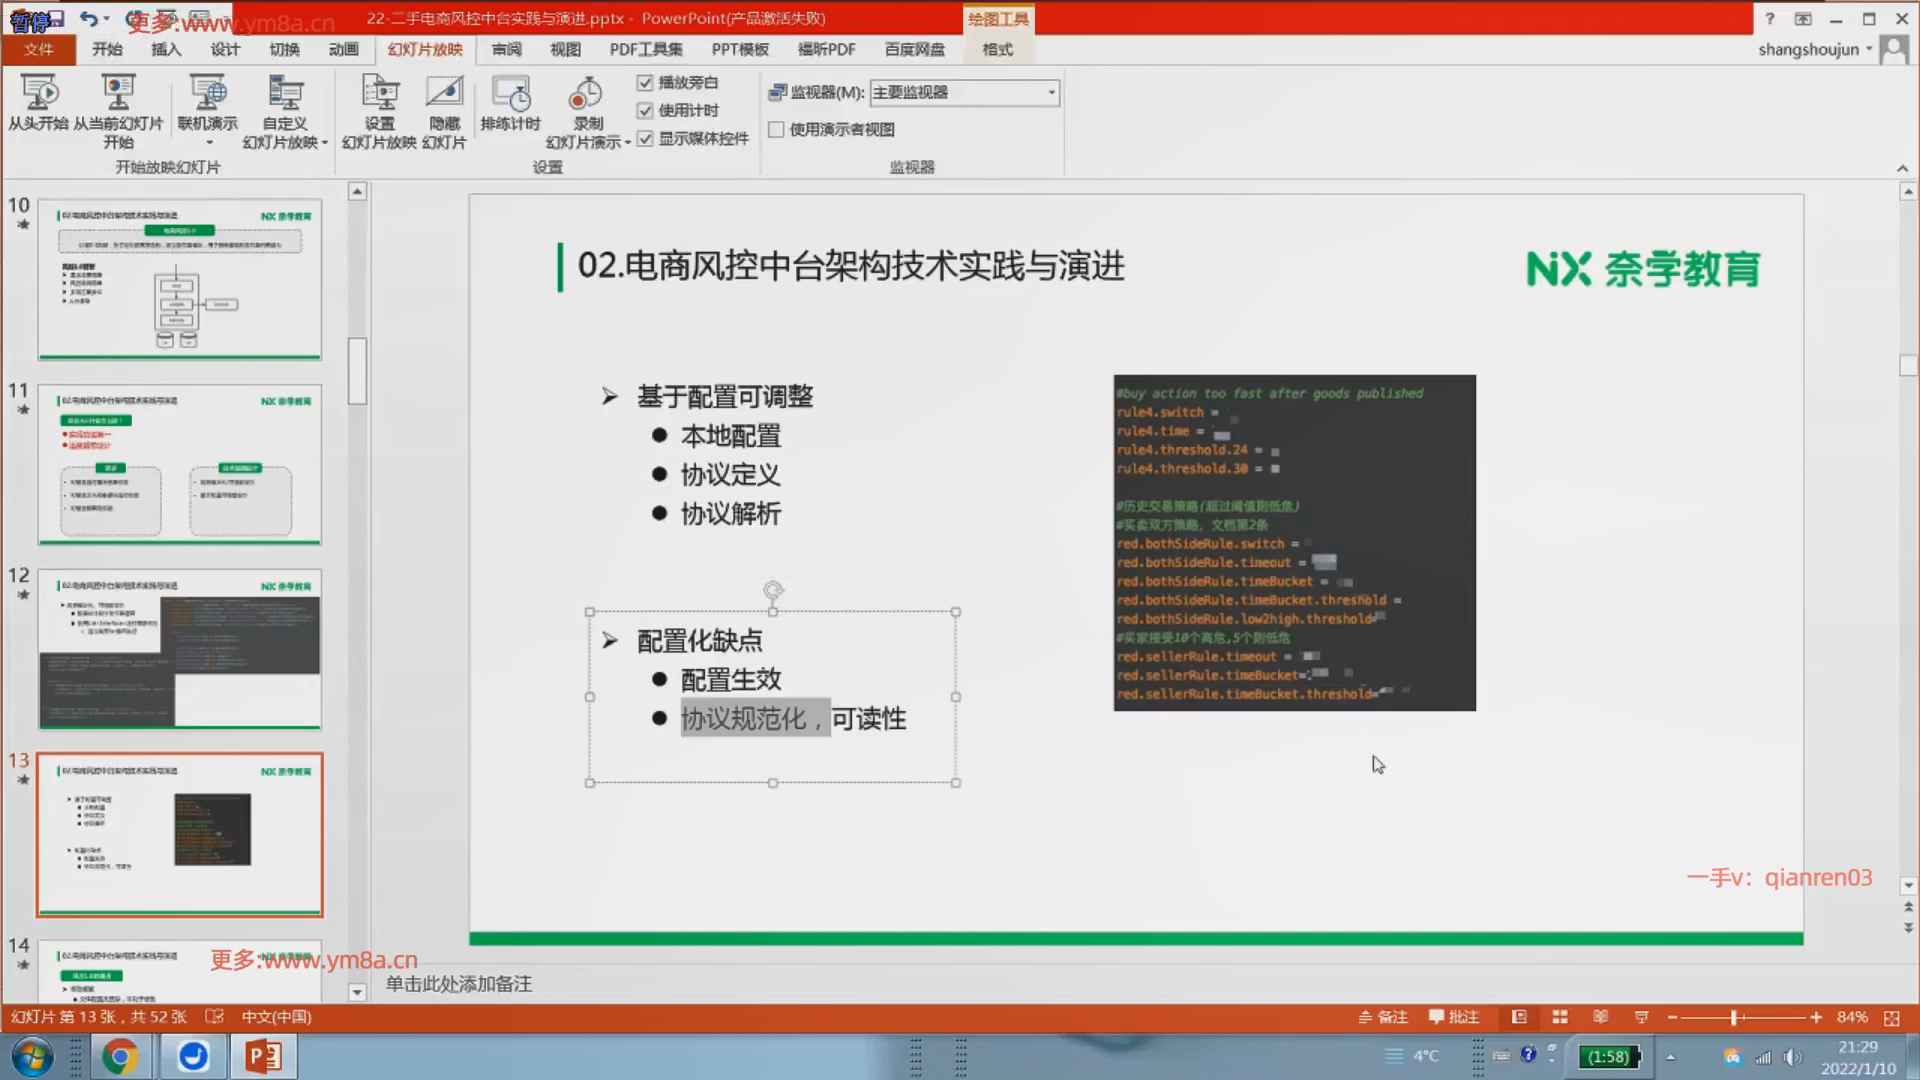Fit slide to current window icon
The width and height of the screenshot is (1920, 1080).
pyautogui.click(x=1891, y=1017)
